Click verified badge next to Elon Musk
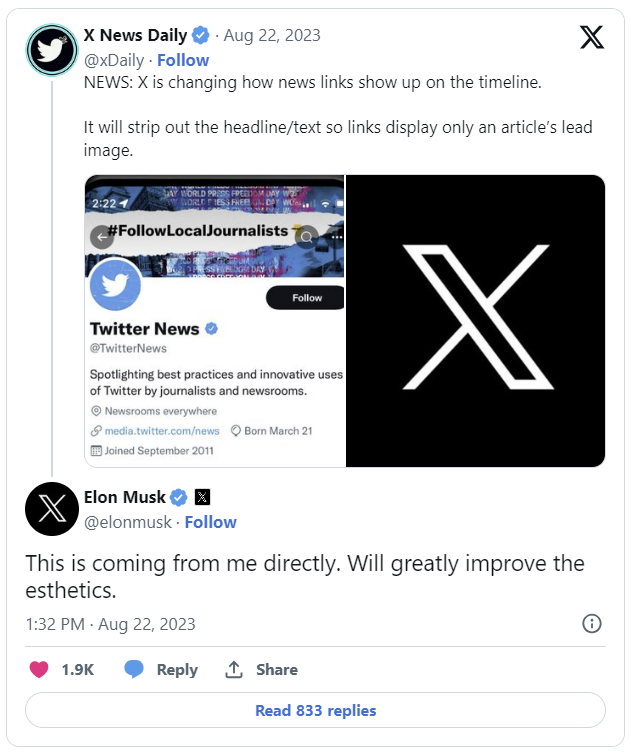631x753 pixels. pos(179,497)
